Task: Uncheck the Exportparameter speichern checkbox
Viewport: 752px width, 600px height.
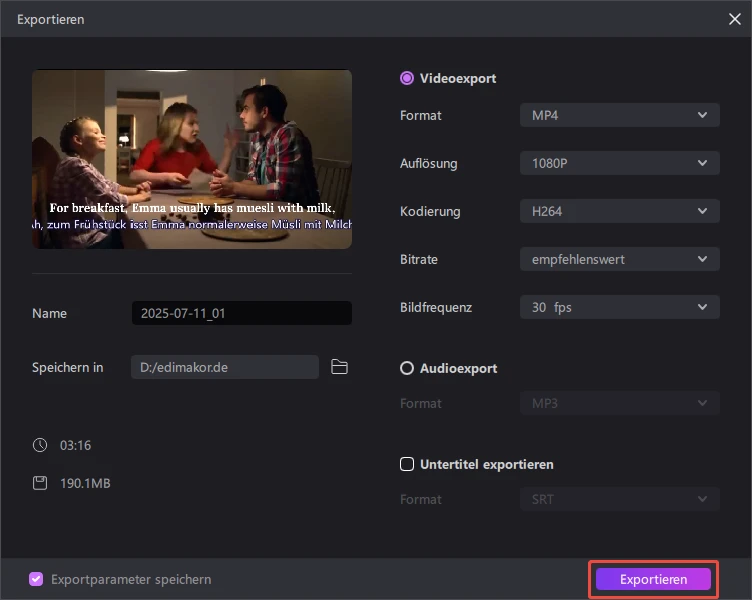Action: pos(37,579)
